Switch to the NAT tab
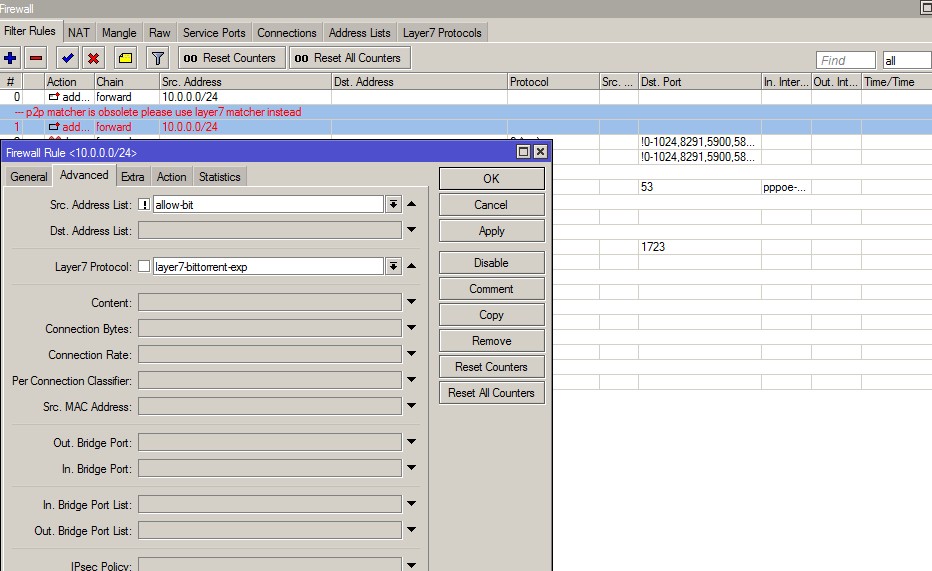 coord(79,33)
